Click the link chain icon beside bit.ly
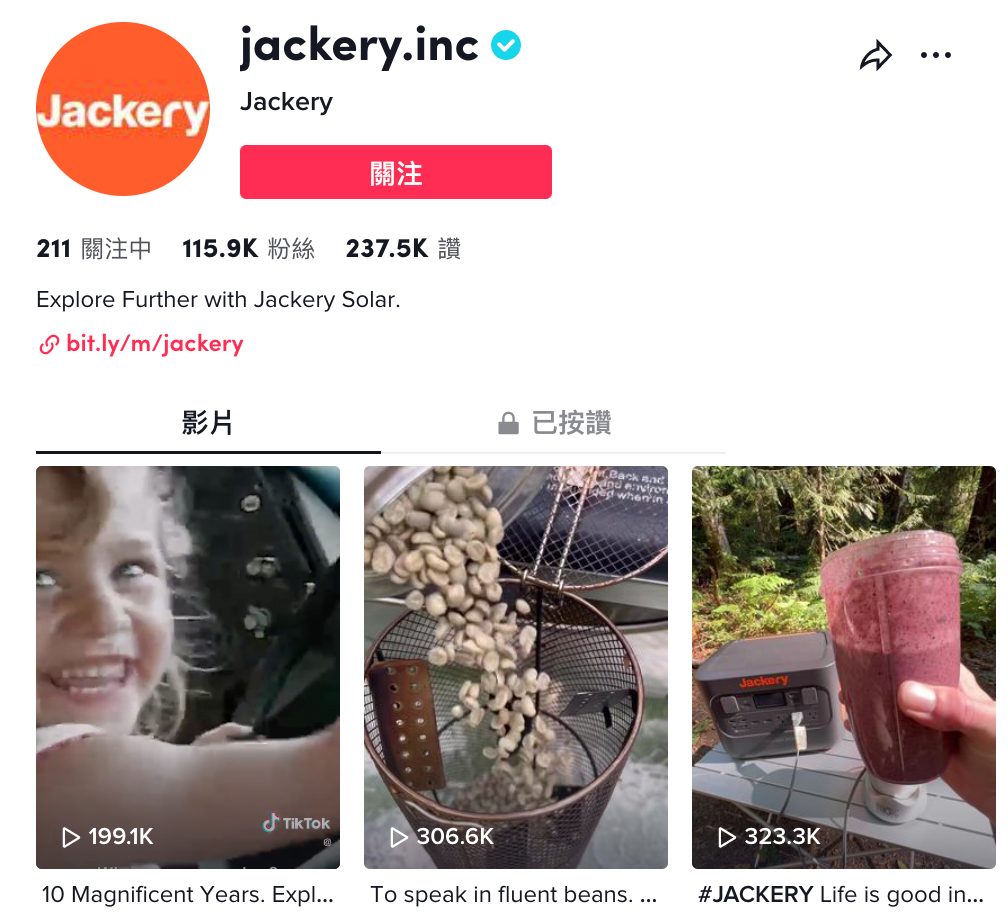 (49, 345)
